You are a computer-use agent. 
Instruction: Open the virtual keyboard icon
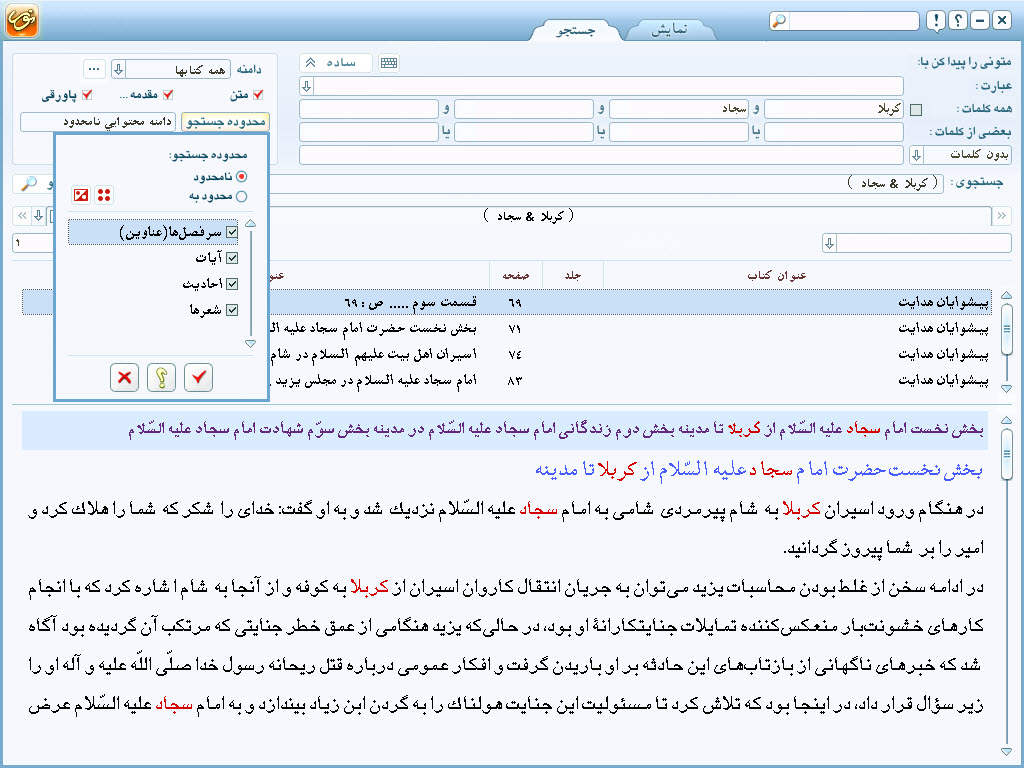coord(389,63)
